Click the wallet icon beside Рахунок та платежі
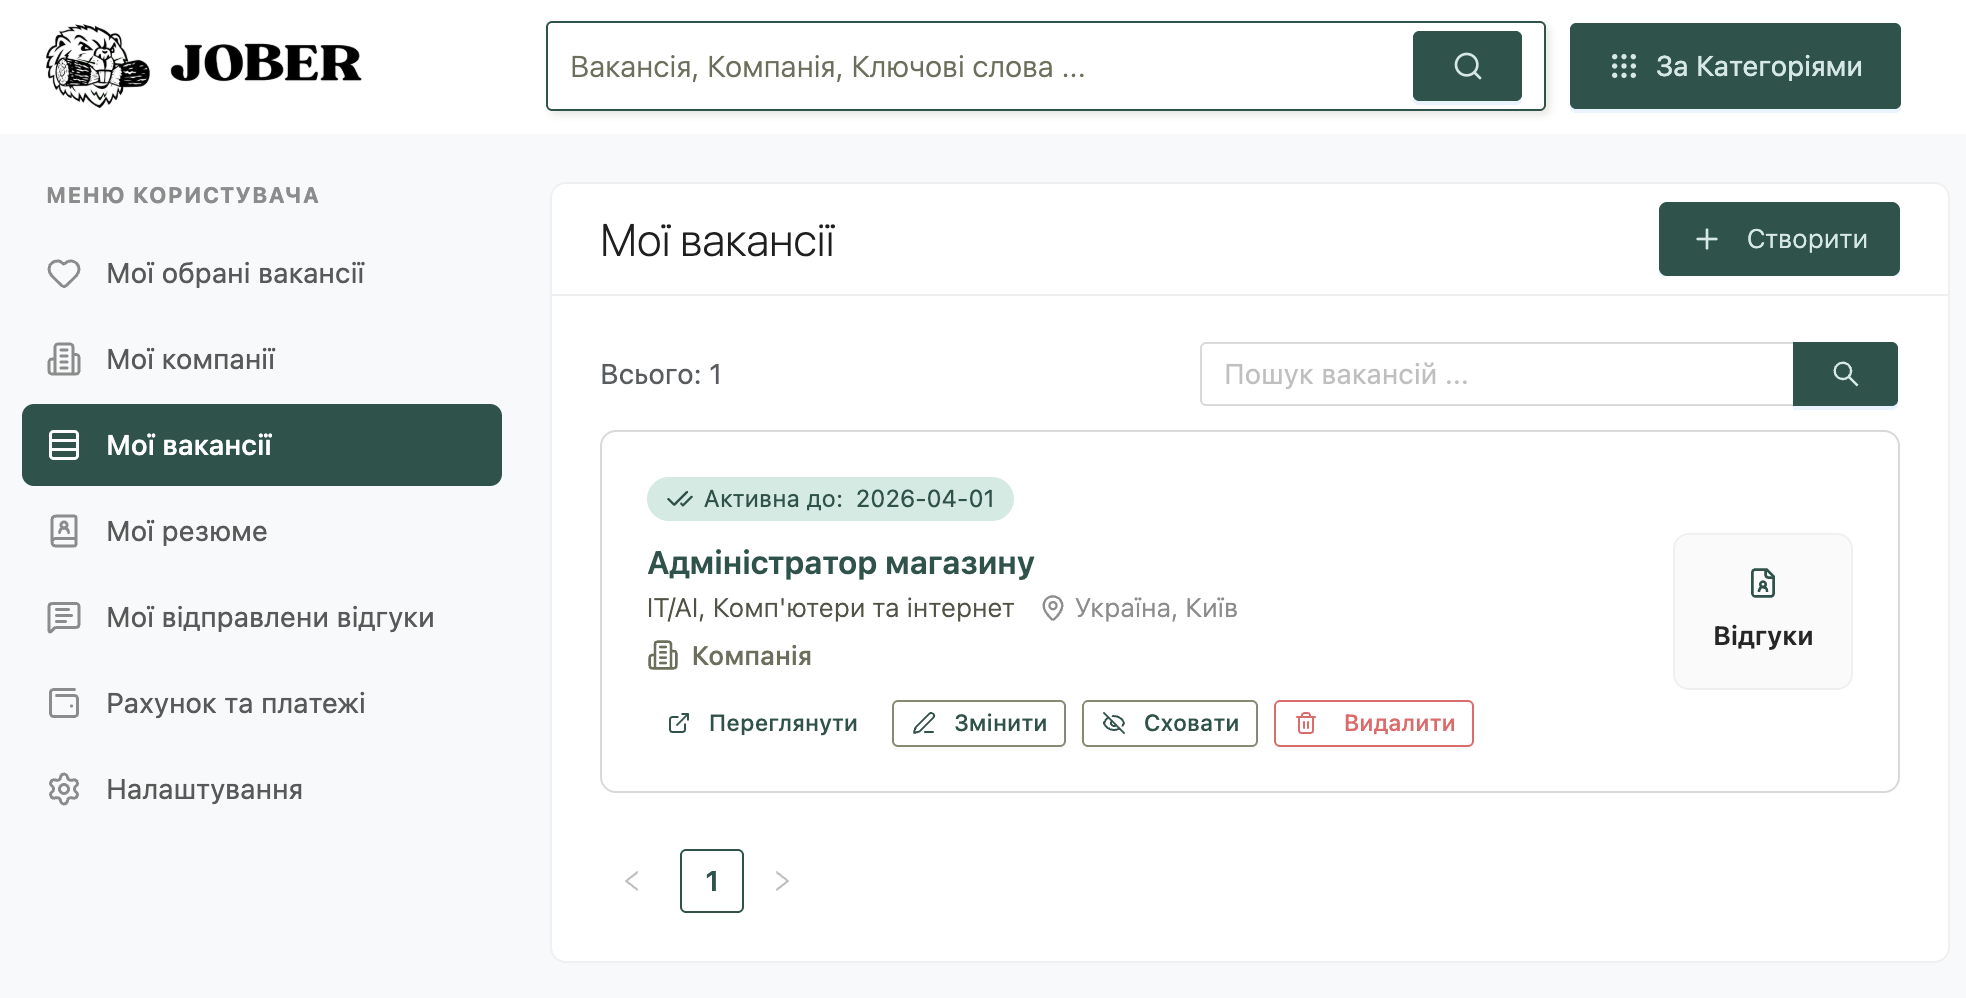This screenshot has width=1966, height=998. pos(64,703)
